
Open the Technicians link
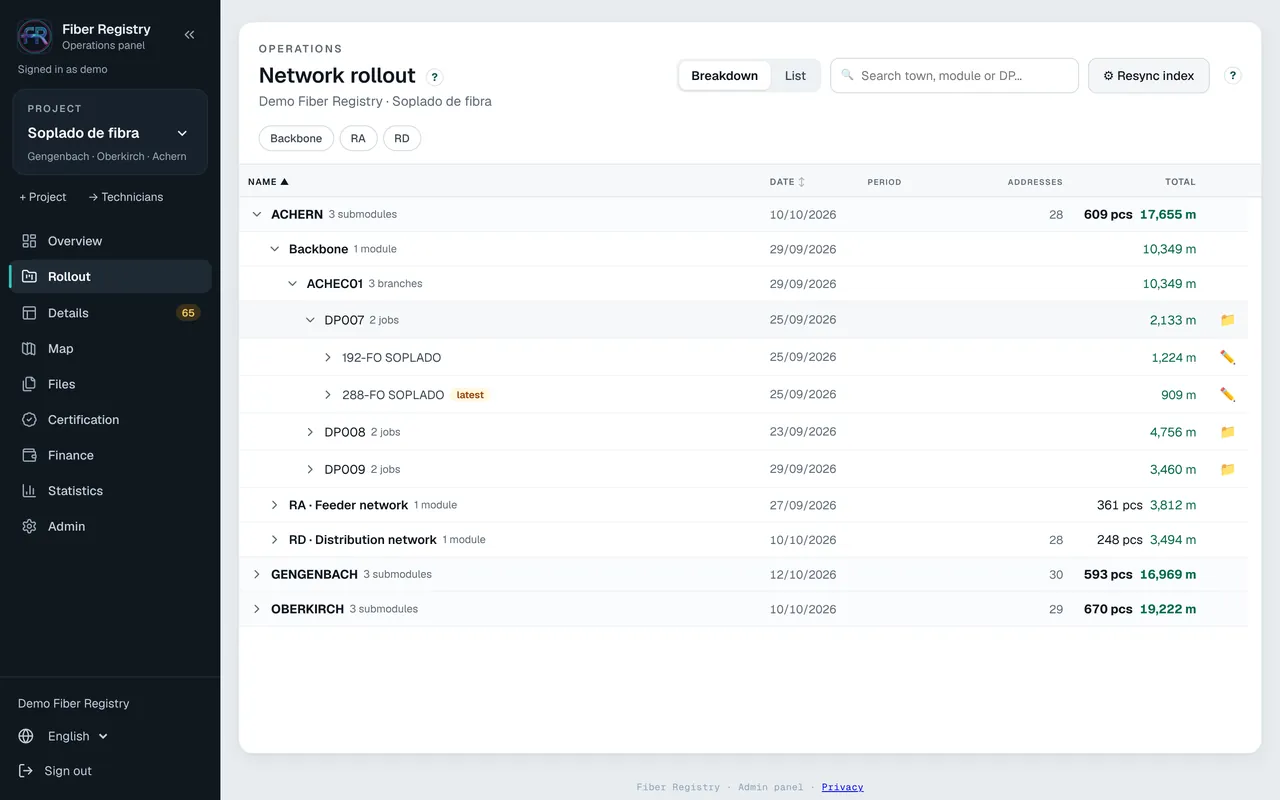pyautogui.click(x=125, y=197)
